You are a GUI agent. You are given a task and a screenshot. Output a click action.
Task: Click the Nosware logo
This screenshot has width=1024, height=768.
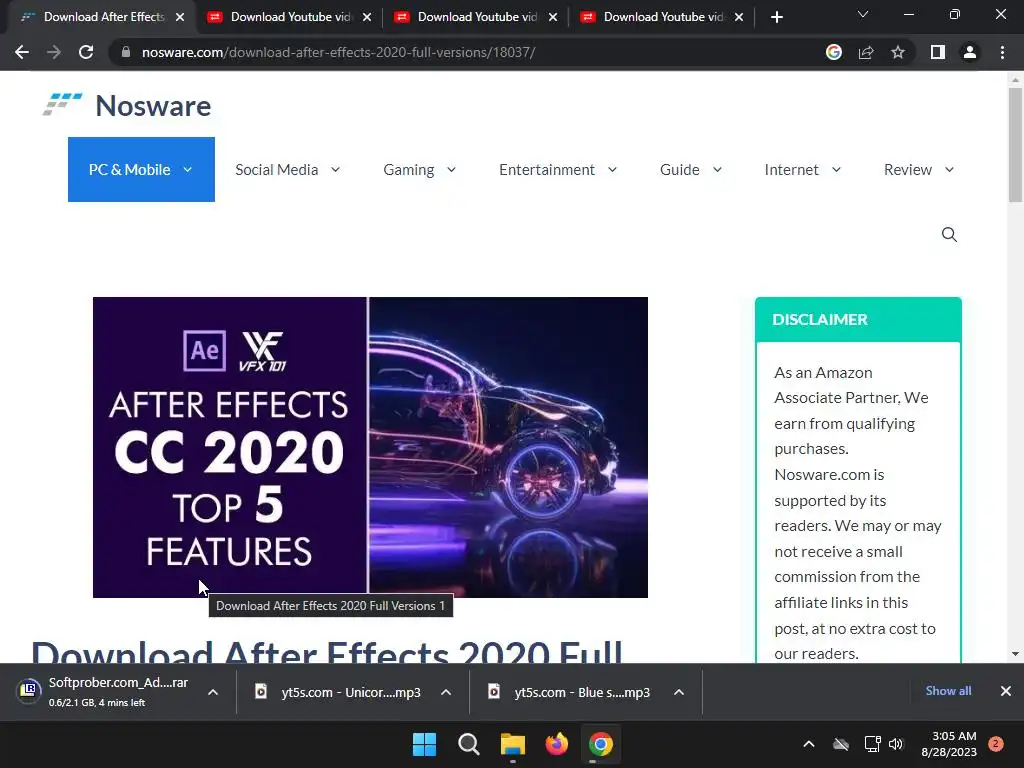(x=127, y=105)
